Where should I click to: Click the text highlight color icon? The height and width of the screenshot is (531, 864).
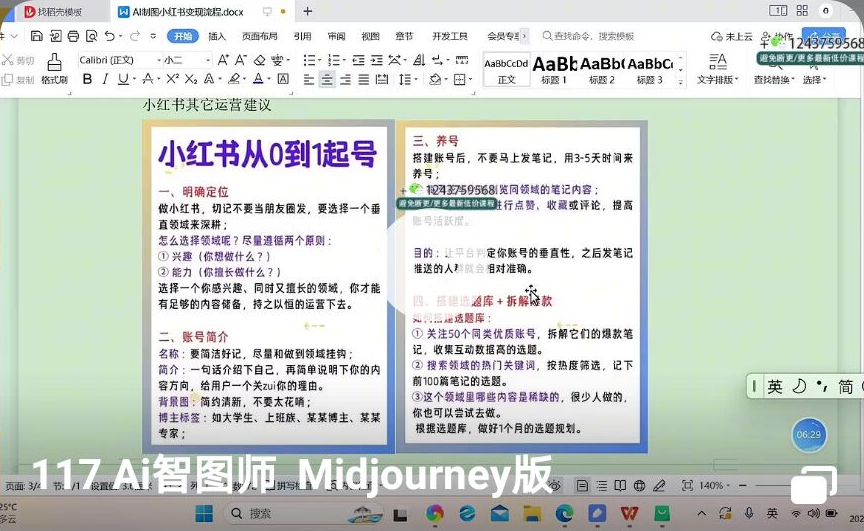[234, 79]
